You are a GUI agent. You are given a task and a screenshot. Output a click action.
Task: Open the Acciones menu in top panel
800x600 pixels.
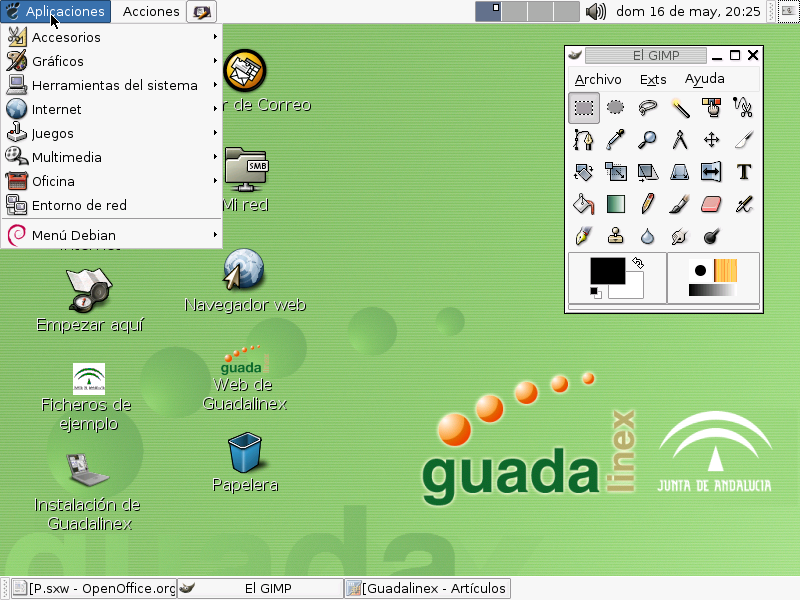click(x=151, y=12)
